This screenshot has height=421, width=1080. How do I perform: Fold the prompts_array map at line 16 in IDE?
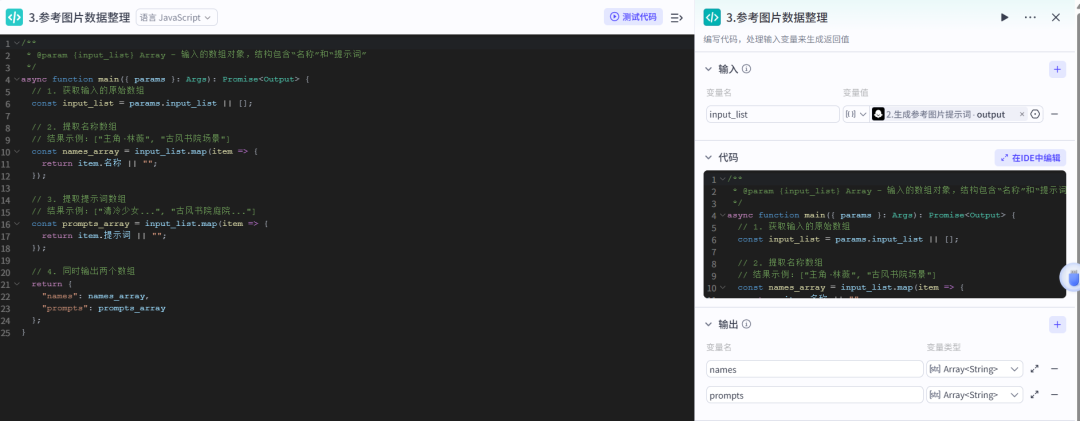tap(17, 225)
